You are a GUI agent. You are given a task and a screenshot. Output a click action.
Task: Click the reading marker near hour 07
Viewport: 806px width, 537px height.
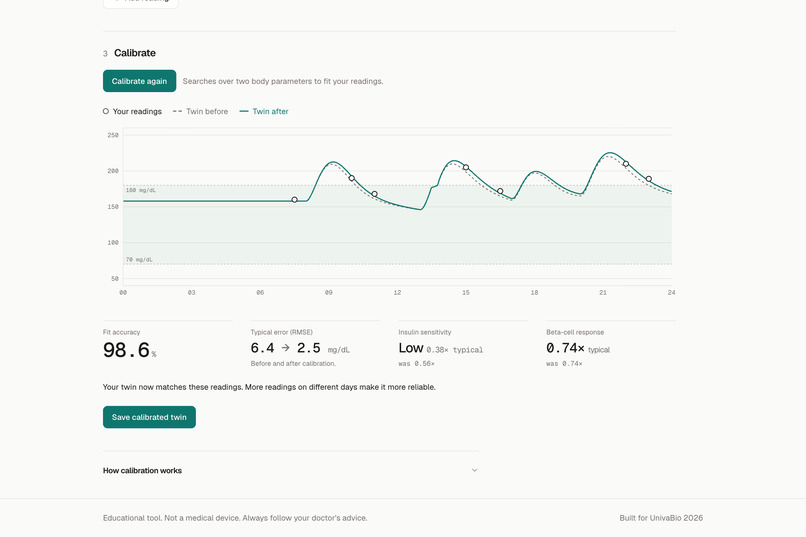click(295, 200)
